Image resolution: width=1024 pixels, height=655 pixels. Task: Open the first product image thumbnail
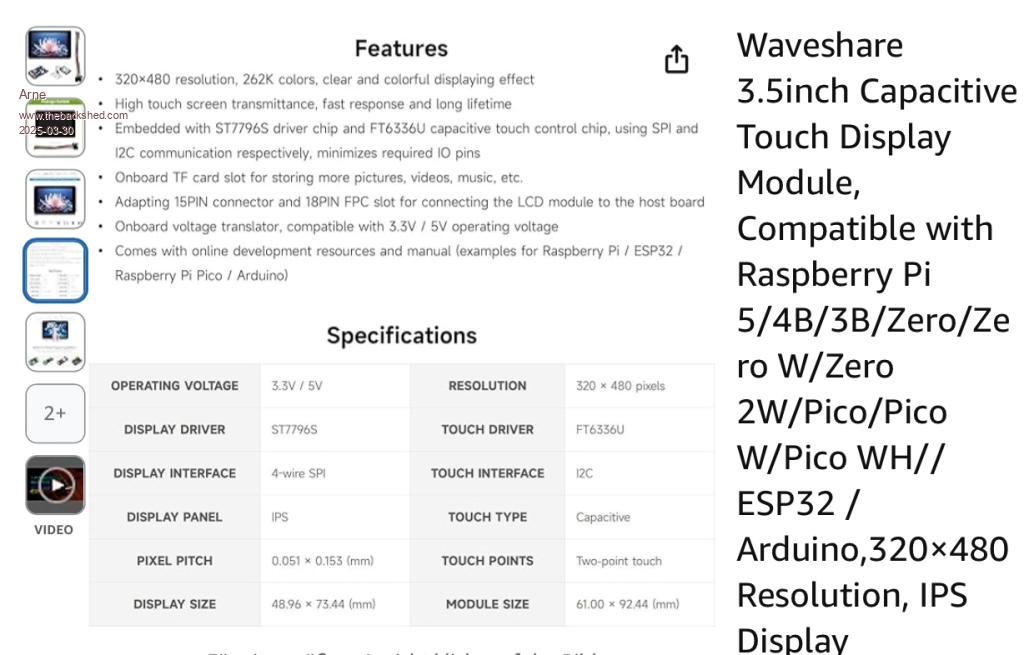point(55,56)
